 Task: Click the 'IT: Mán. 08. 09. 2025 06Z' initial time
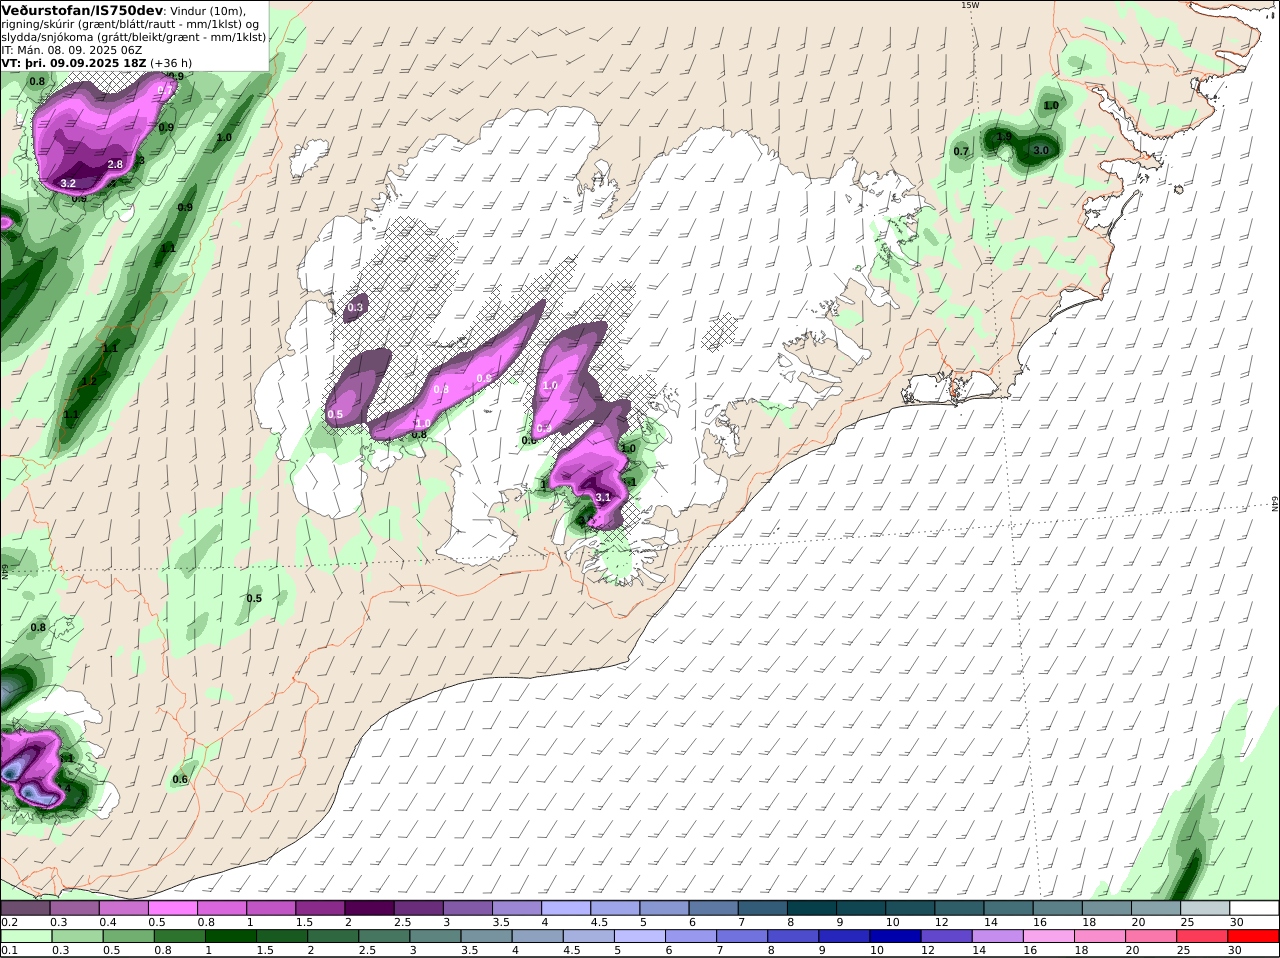coord(72,50)
